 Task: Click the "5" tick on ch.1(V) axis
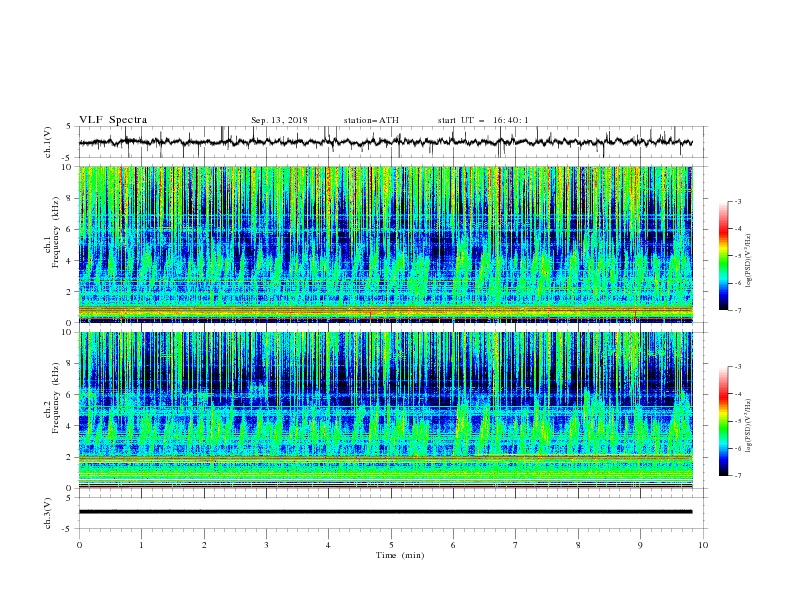(69, 126)
